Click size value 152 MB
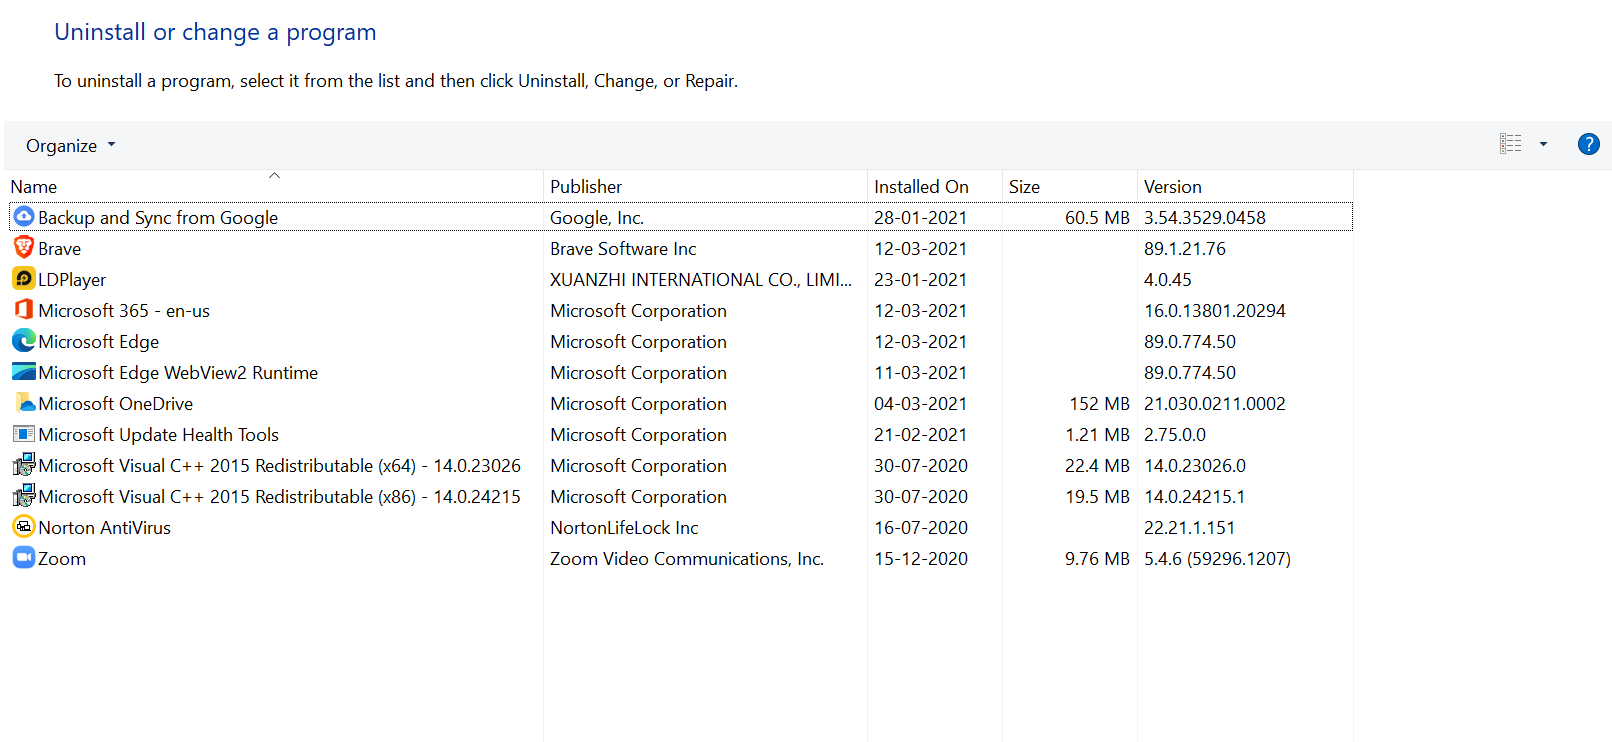Viewport: 1612px width, 742px height. point(1100,404)
